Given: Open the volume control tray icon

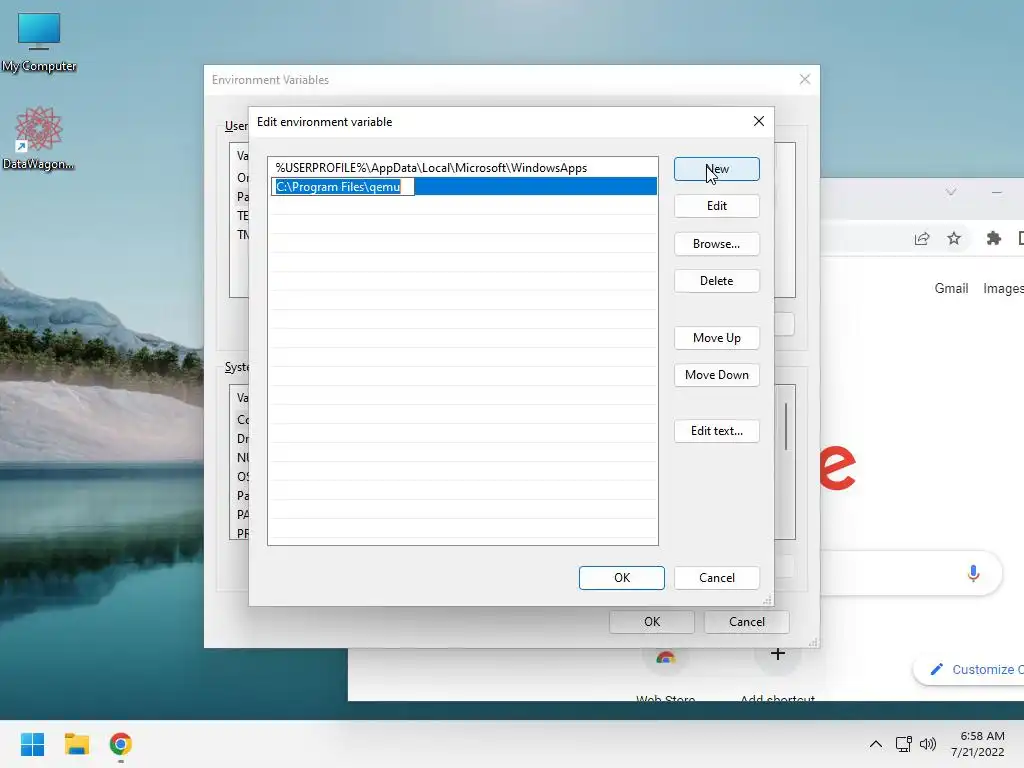Looking at the screenshot, I should click(927, 744).
